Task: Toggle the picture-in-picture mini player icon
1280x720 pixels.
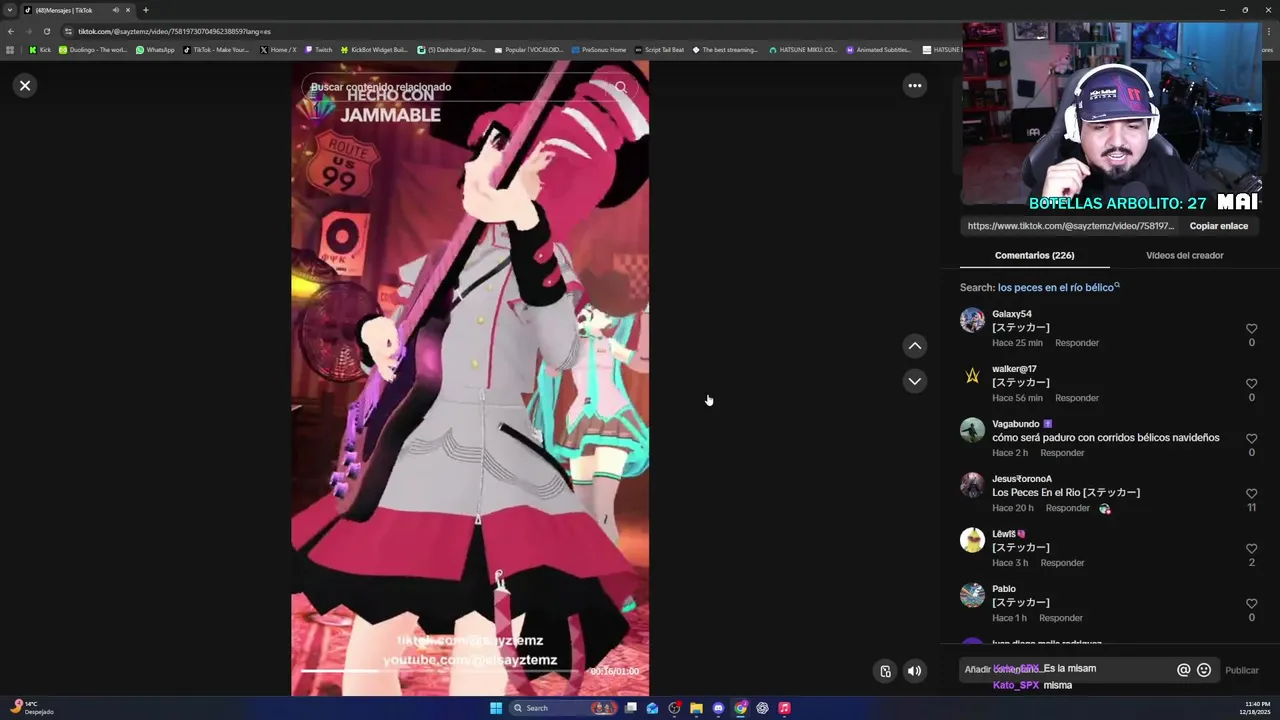Action: (x=885, y=671)
